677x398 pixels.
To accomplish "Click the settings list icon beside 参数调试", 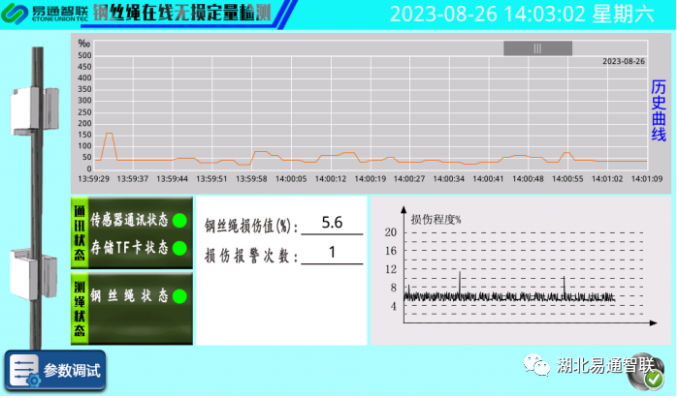I will pyautogui.click(x=24, y=371).
